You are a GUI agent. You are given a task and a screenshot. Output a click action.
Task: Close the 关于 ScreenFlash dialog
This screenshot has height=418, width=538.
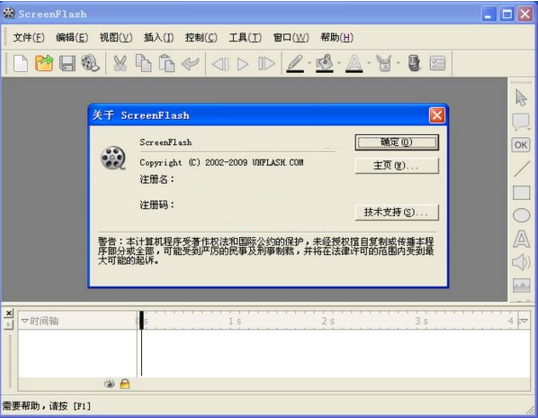pos(437,115)
